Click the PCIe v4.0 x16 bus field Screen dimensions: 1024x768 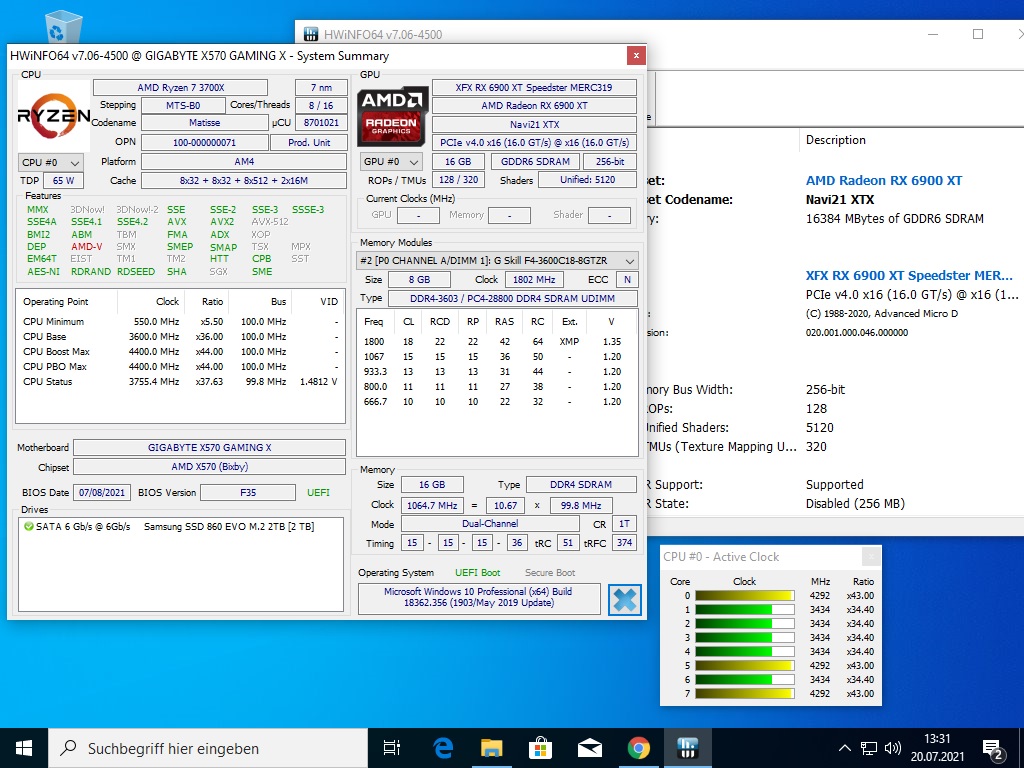(534, 142)
